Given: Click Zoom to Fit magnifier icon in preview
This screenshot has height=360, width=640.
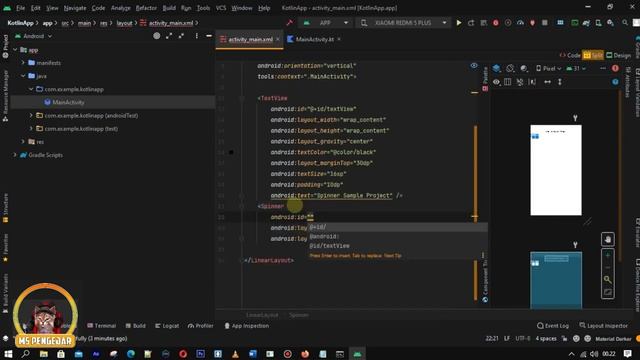Looking at the screenshot, I should coord(608,280).
